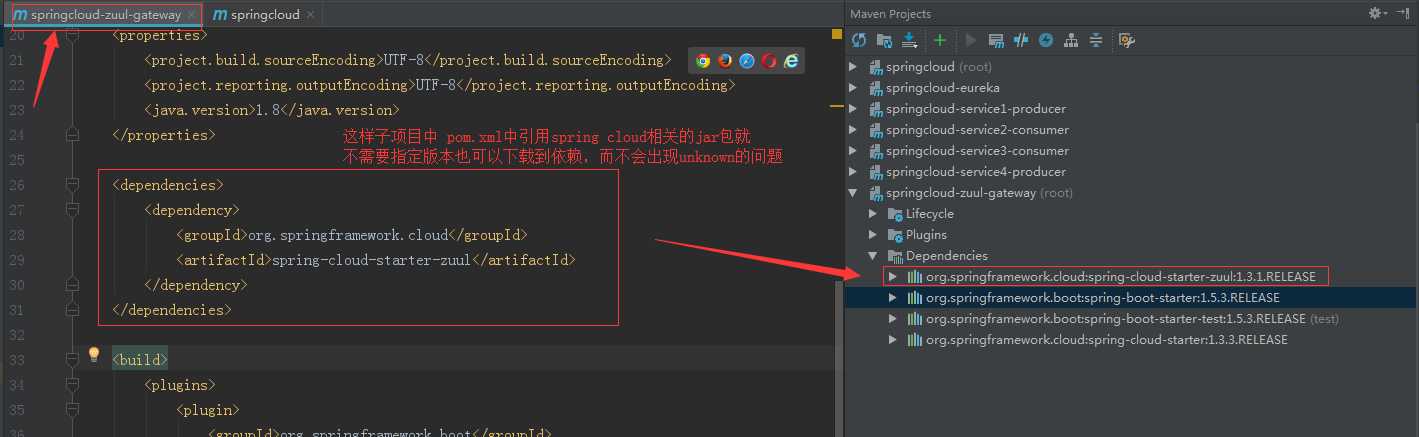Click Download Sources and Documentation icon
The height and width of the screenshot is (437, 1419).
point(909,40)
